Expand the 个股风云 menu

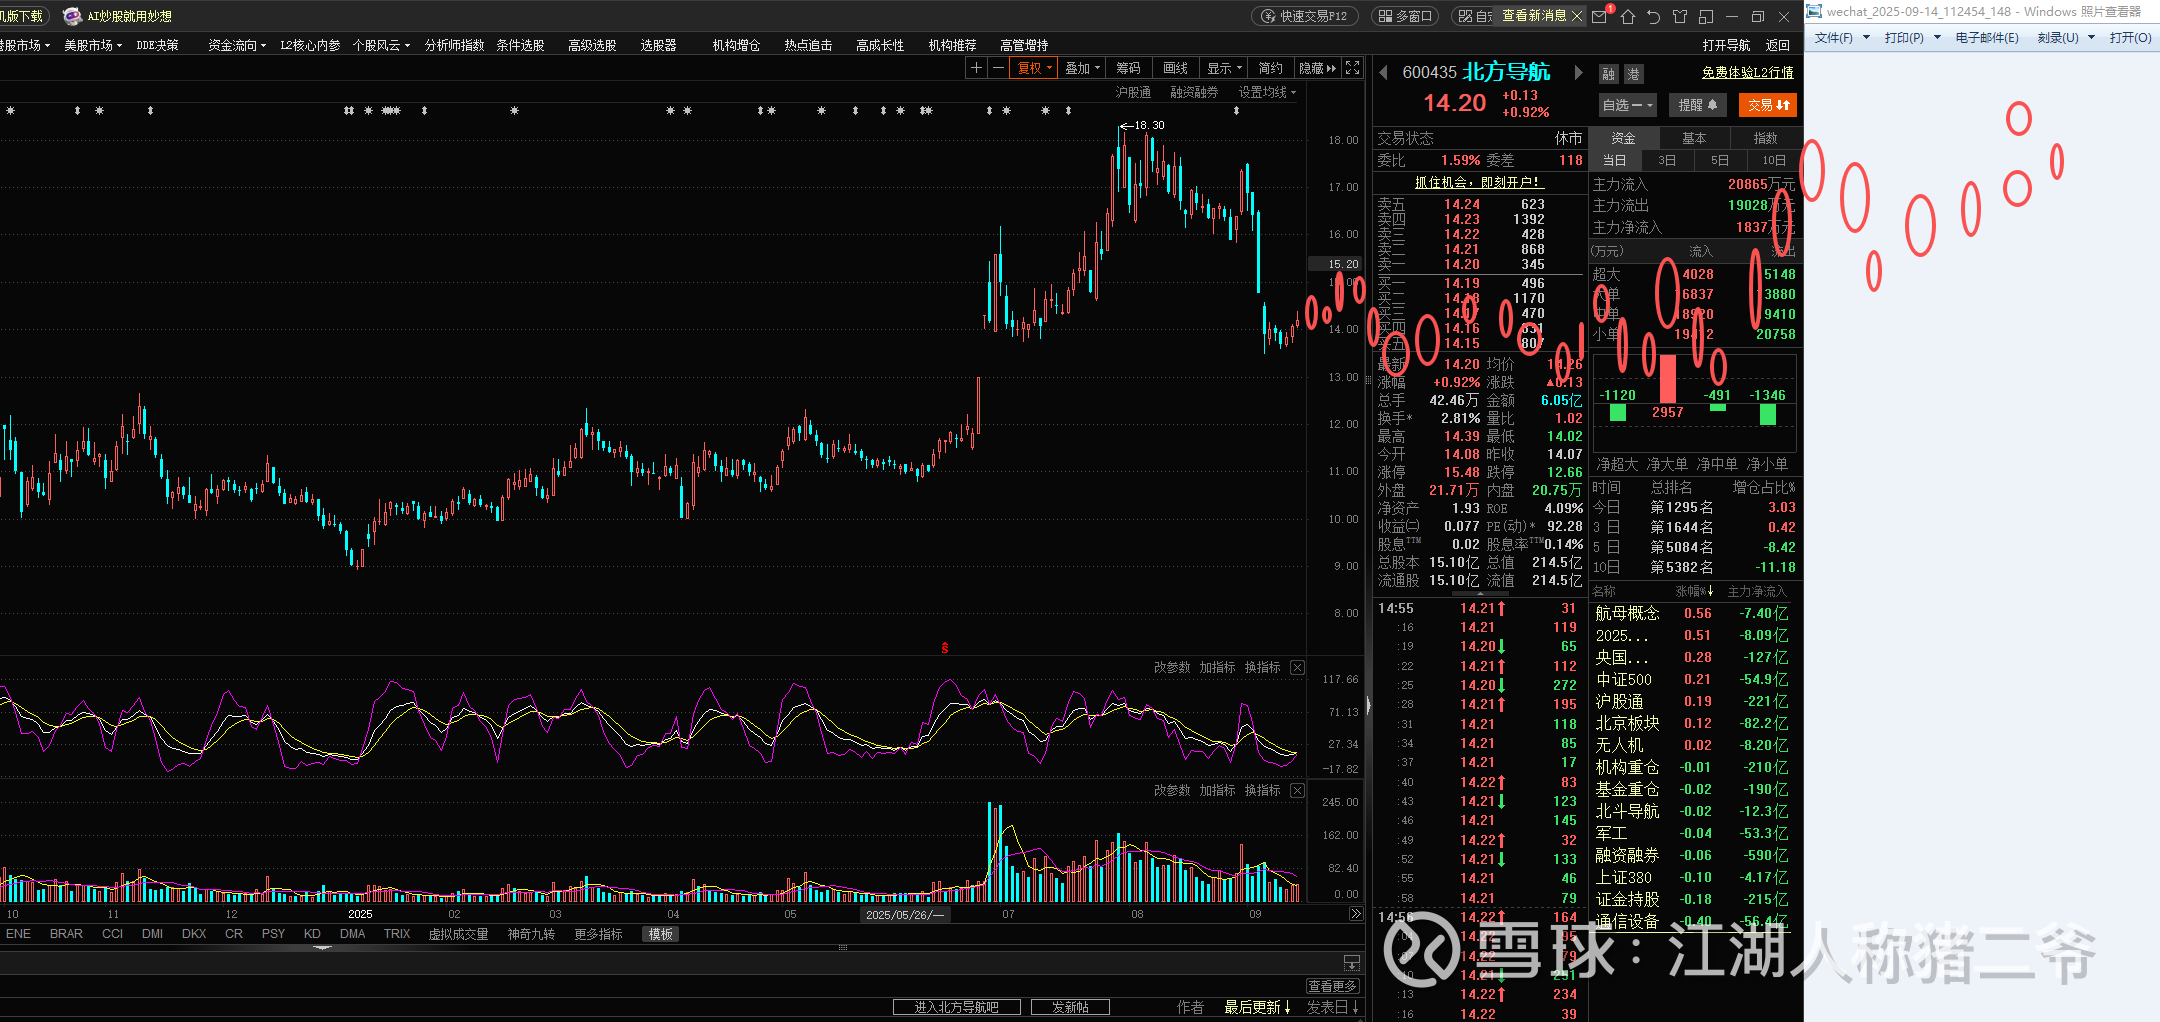click(x=381, y=45)
